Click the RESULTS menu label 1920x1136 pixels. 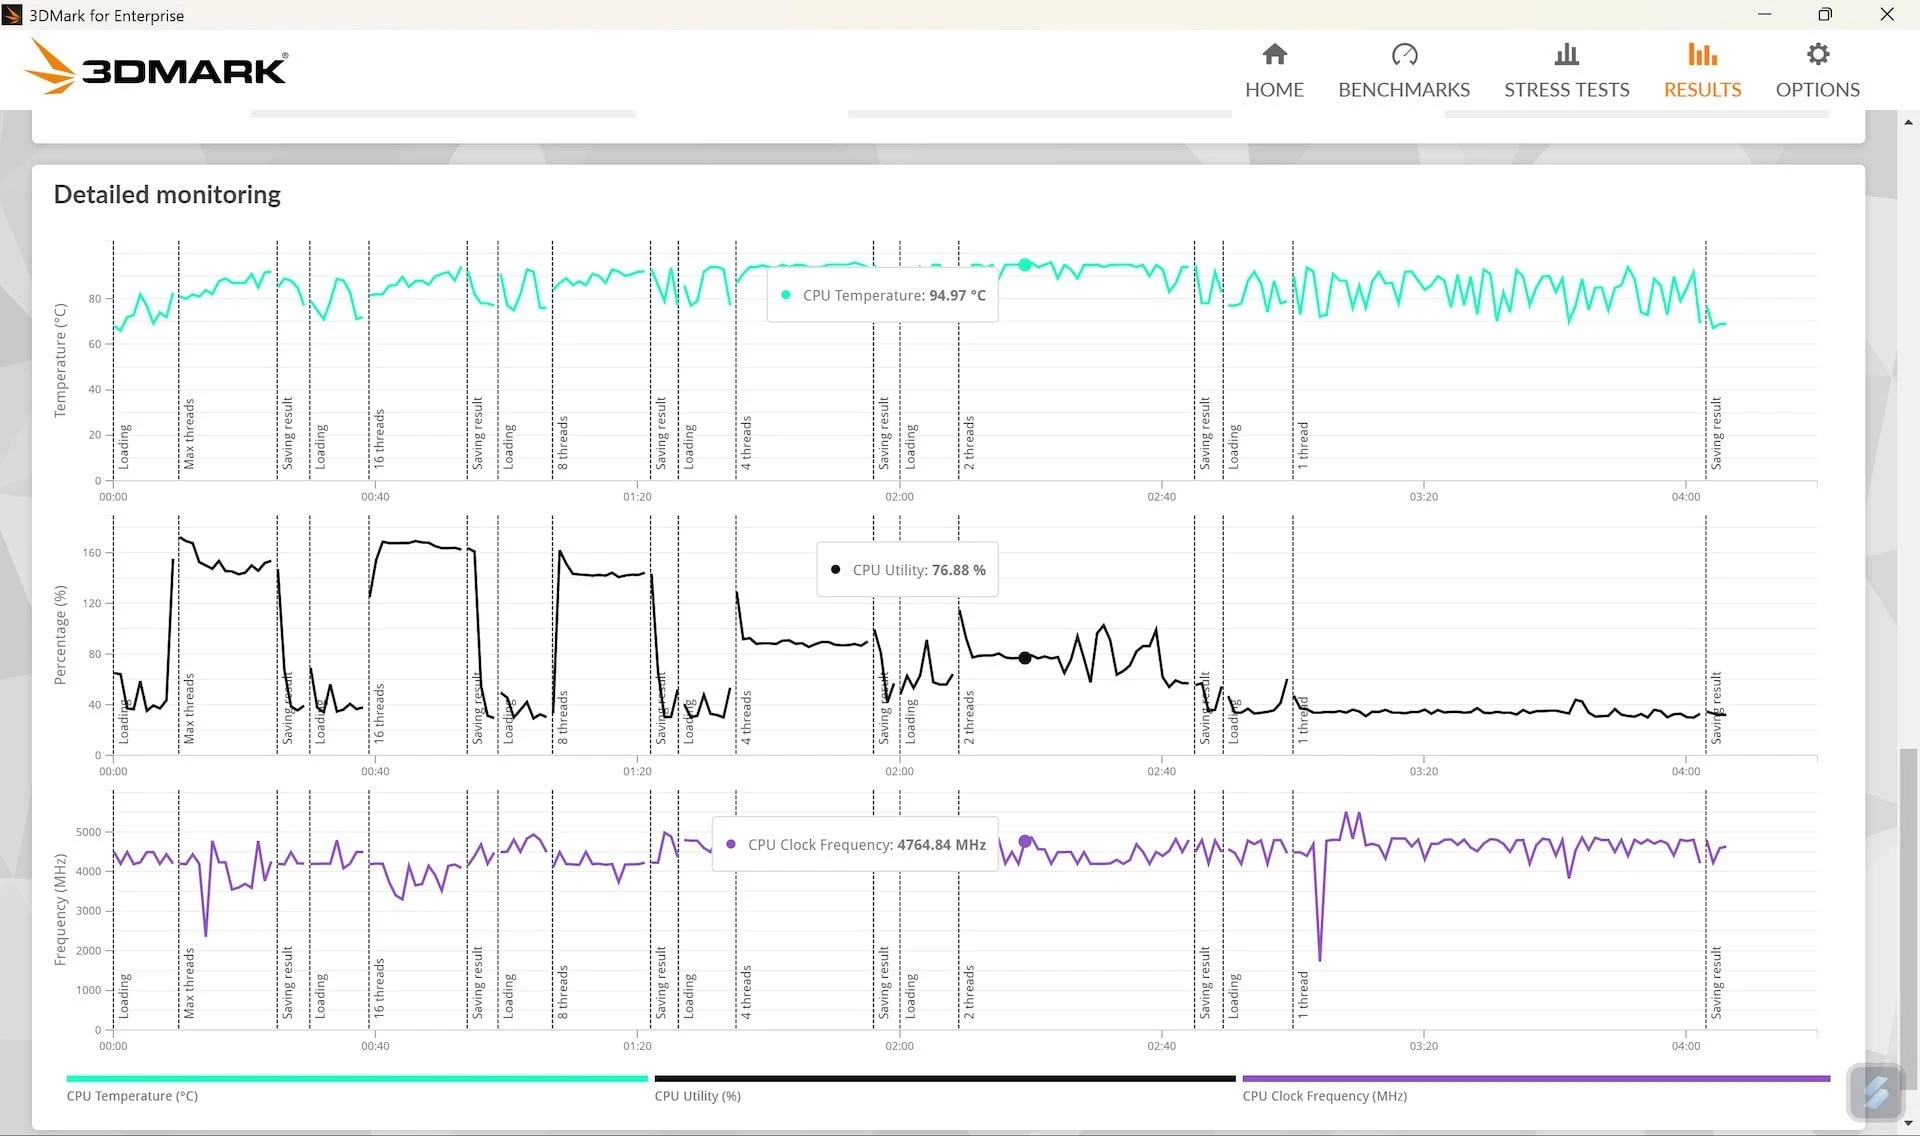coord(1702,90)
